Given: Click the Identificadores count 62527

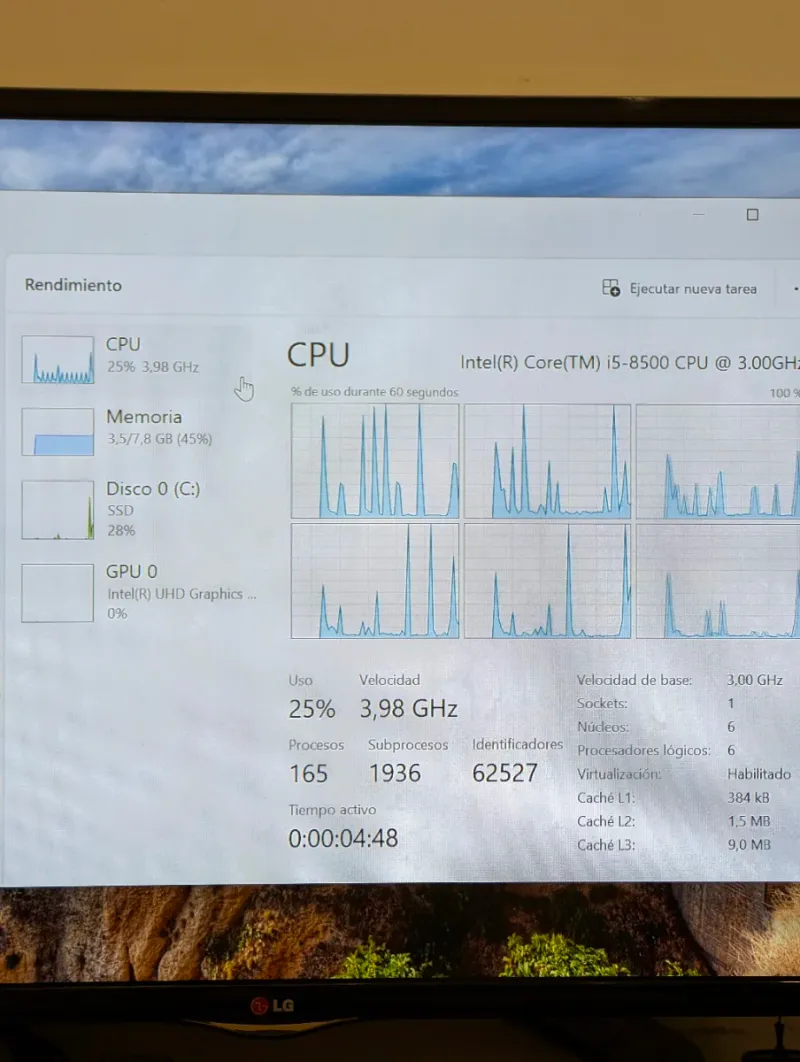Looking at the screenshot, I should (505, 773).
